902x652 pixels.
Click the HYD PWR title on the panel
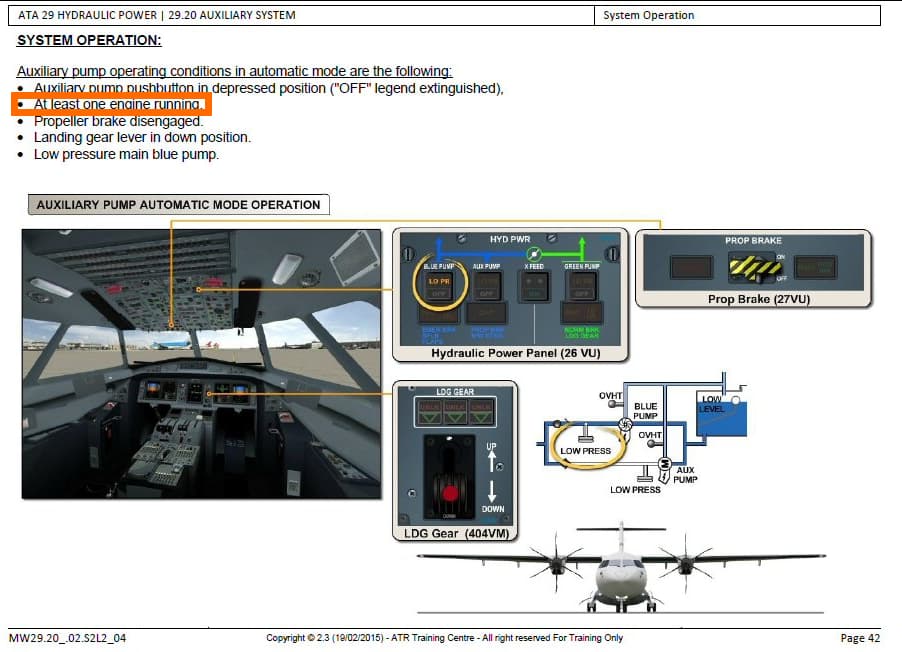(510, 239)
